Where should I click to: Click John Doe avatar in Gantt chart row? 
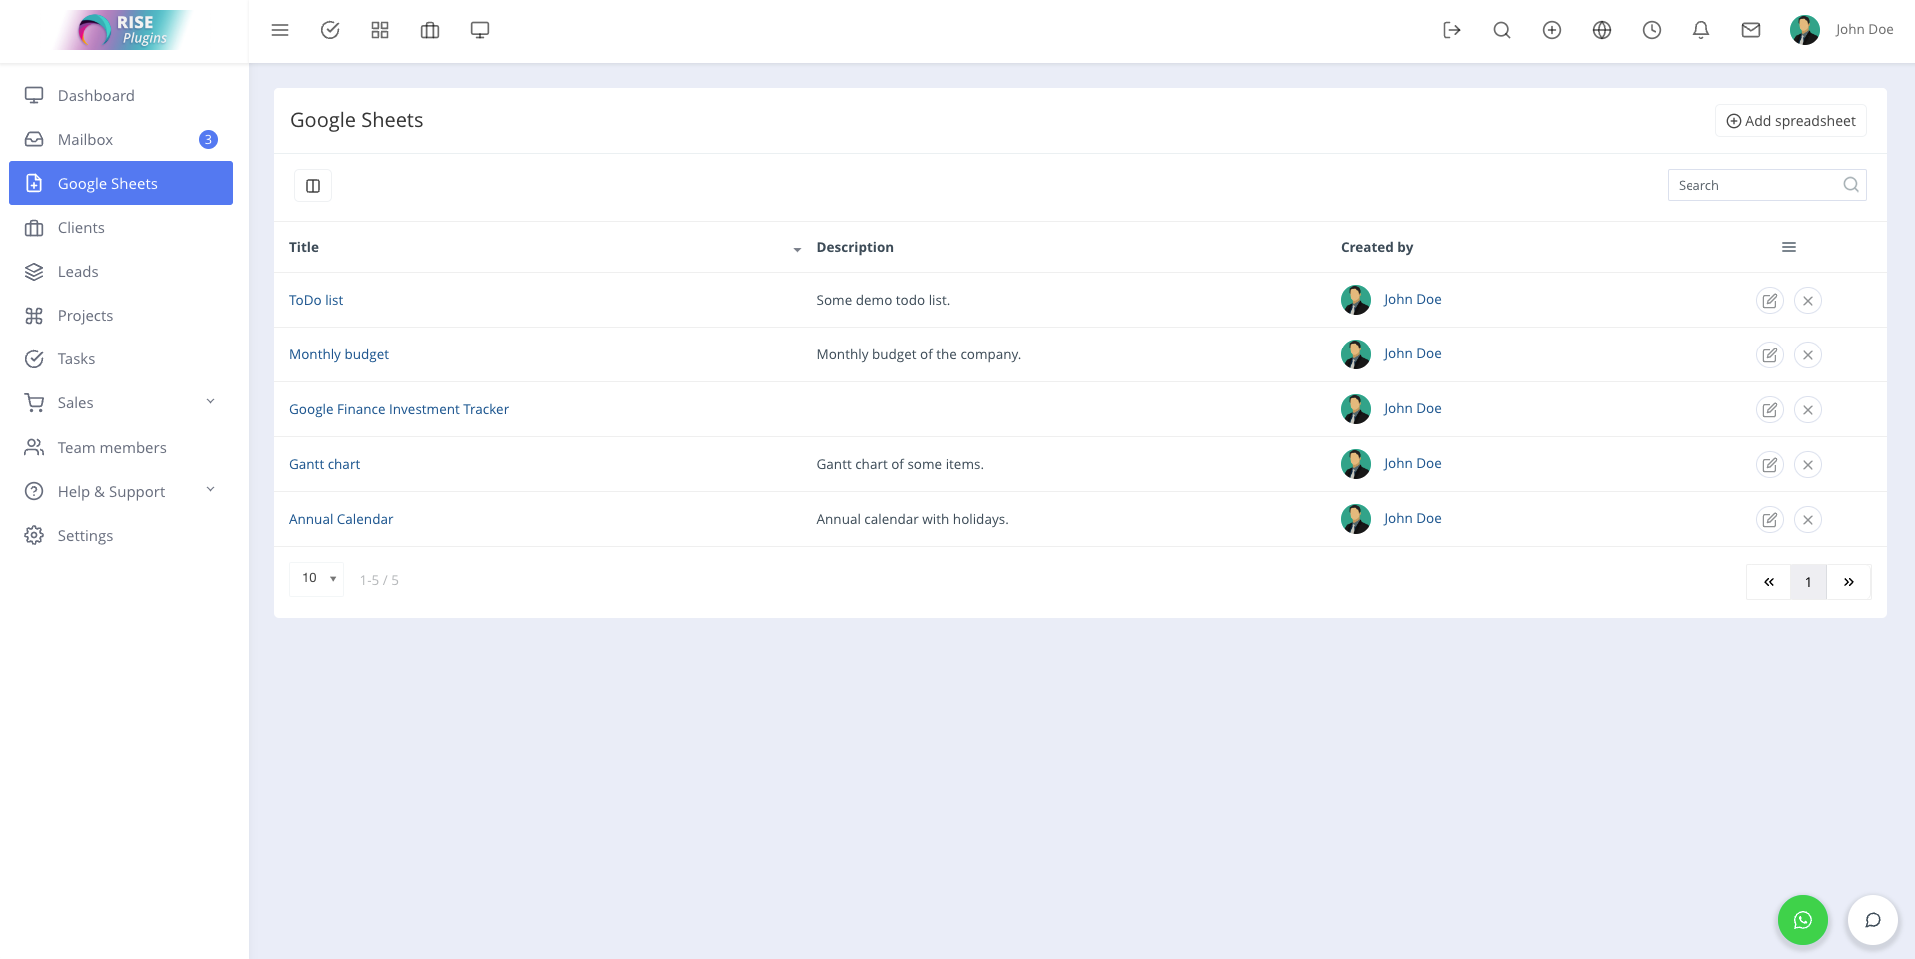click(1356, 464)
